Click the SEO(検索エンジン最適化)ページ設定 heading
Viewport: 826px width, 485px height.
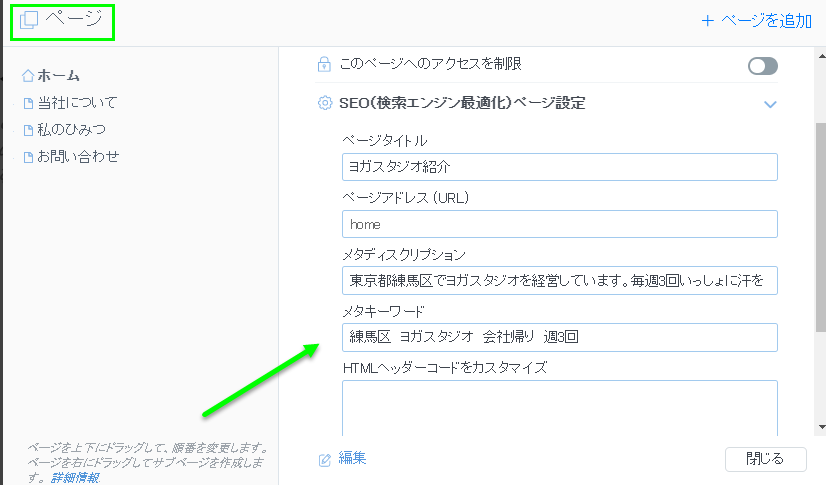[x=462, y=103]
